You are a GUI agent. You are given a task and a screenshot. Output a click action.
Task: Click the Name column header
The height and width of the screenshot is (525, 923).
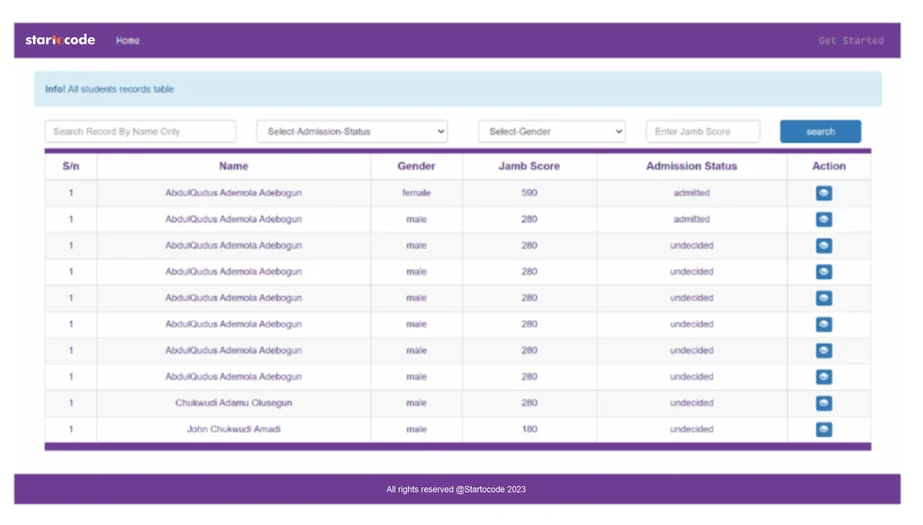(234, 166)
